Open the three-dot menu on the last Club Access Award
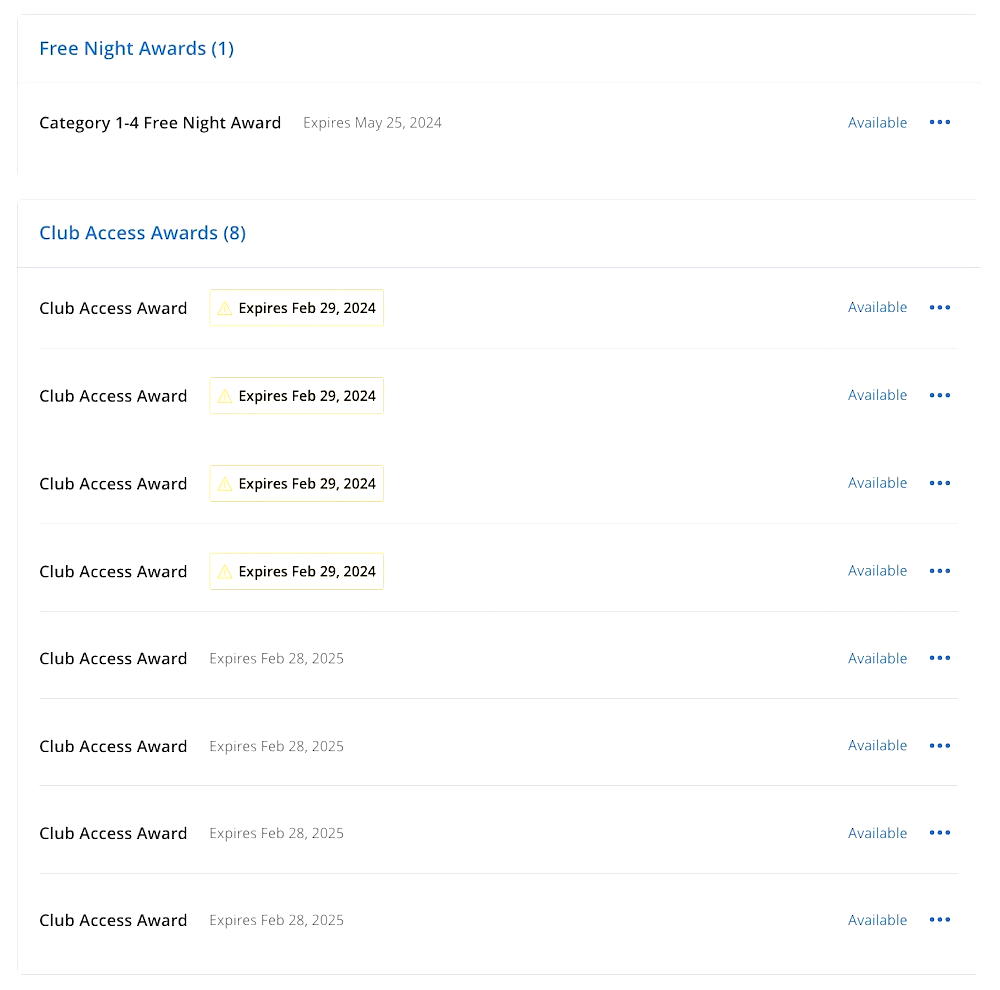The height and width of the screenshot is (990, 1000). 939,919
